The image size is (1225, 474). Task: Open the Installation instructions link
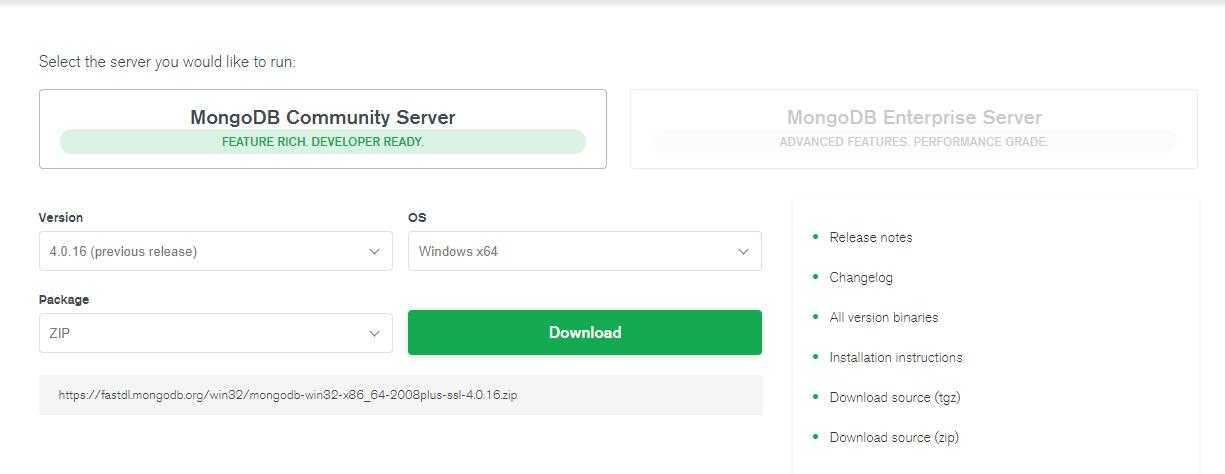pos(896,357)
